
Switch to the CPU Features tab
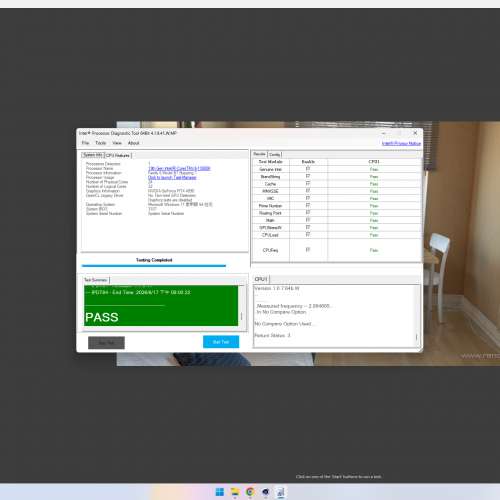point(118,155)
